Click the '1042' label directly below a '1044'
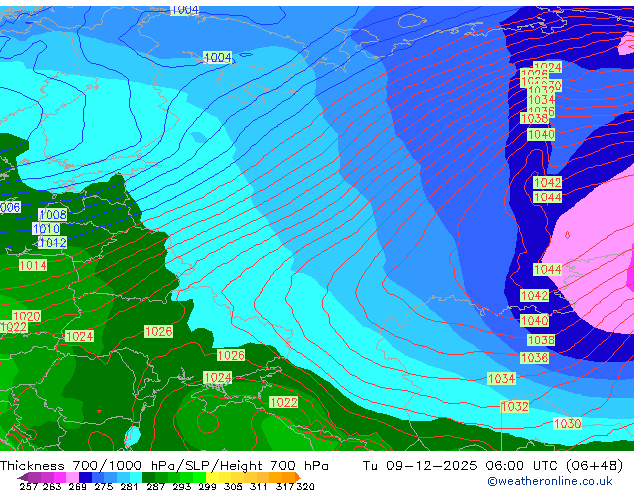The image size is (634, 490). coord(535,296)
